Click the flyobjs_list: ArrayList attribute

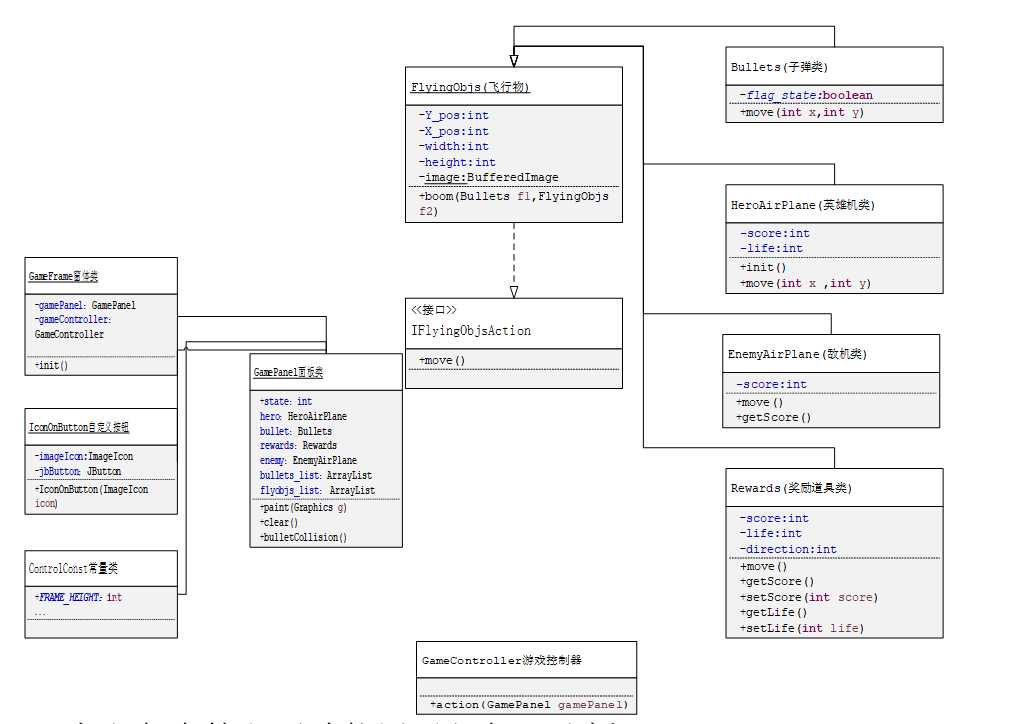point(317,490)
